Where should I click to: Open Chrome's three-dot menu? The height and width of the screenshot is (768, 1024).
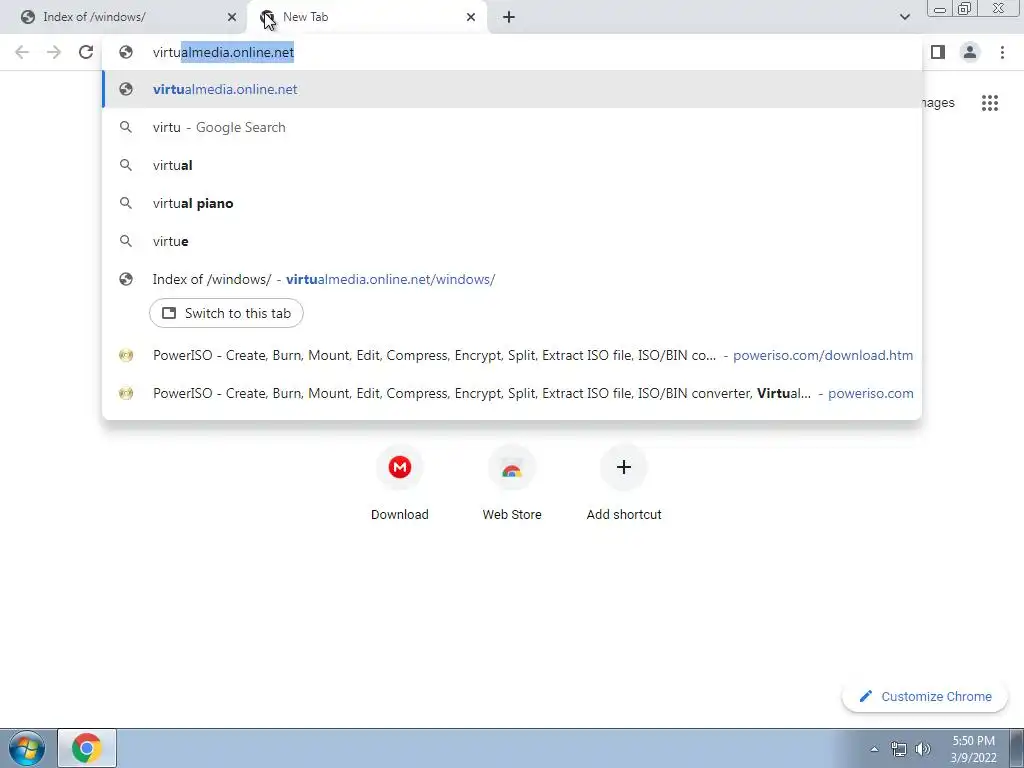[x=1002, y=52]
